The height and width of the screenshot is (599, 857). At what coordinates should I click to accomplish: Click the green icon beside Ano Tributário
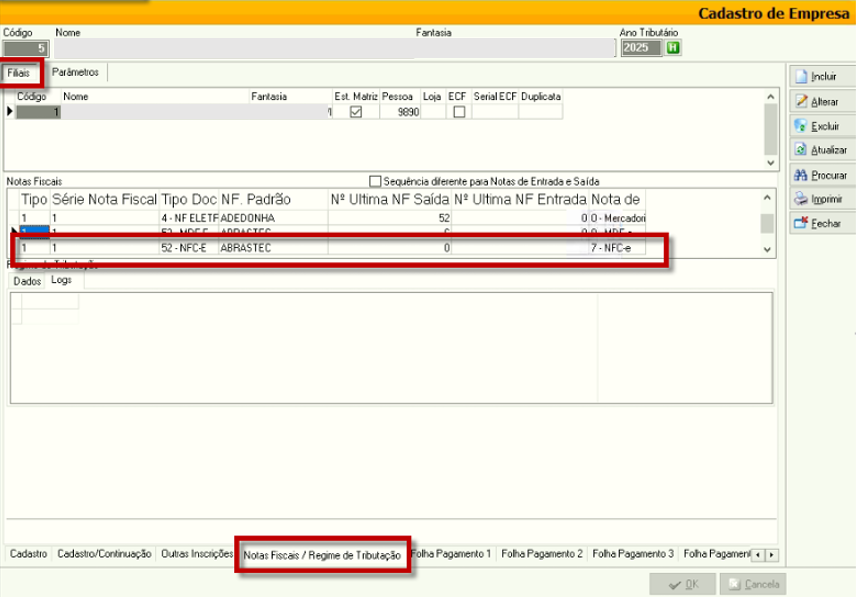click(x=674, y=48)
